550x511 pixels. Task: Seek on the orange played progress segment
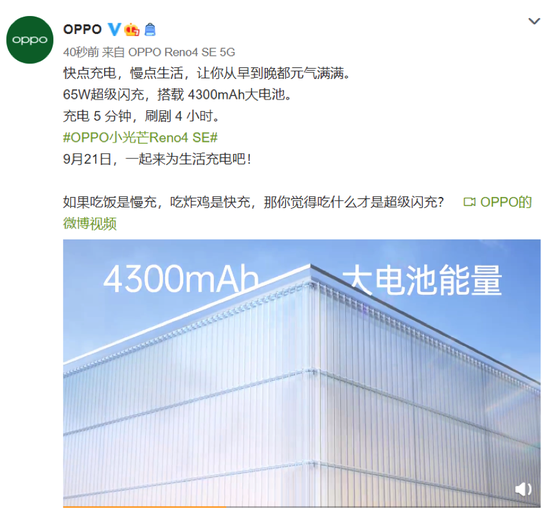coord(145,507)
